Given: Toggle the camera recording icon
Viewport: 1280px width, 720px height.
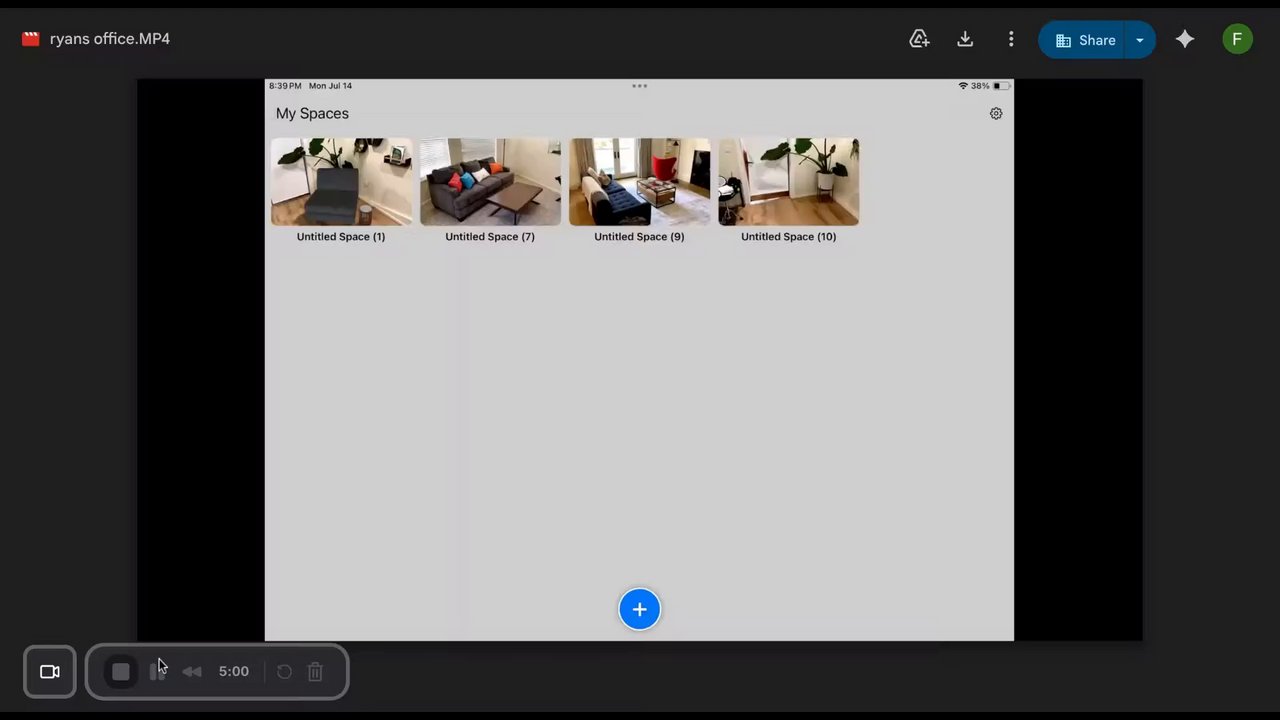Looking at the screenshot, I should (x=50, y=672).
